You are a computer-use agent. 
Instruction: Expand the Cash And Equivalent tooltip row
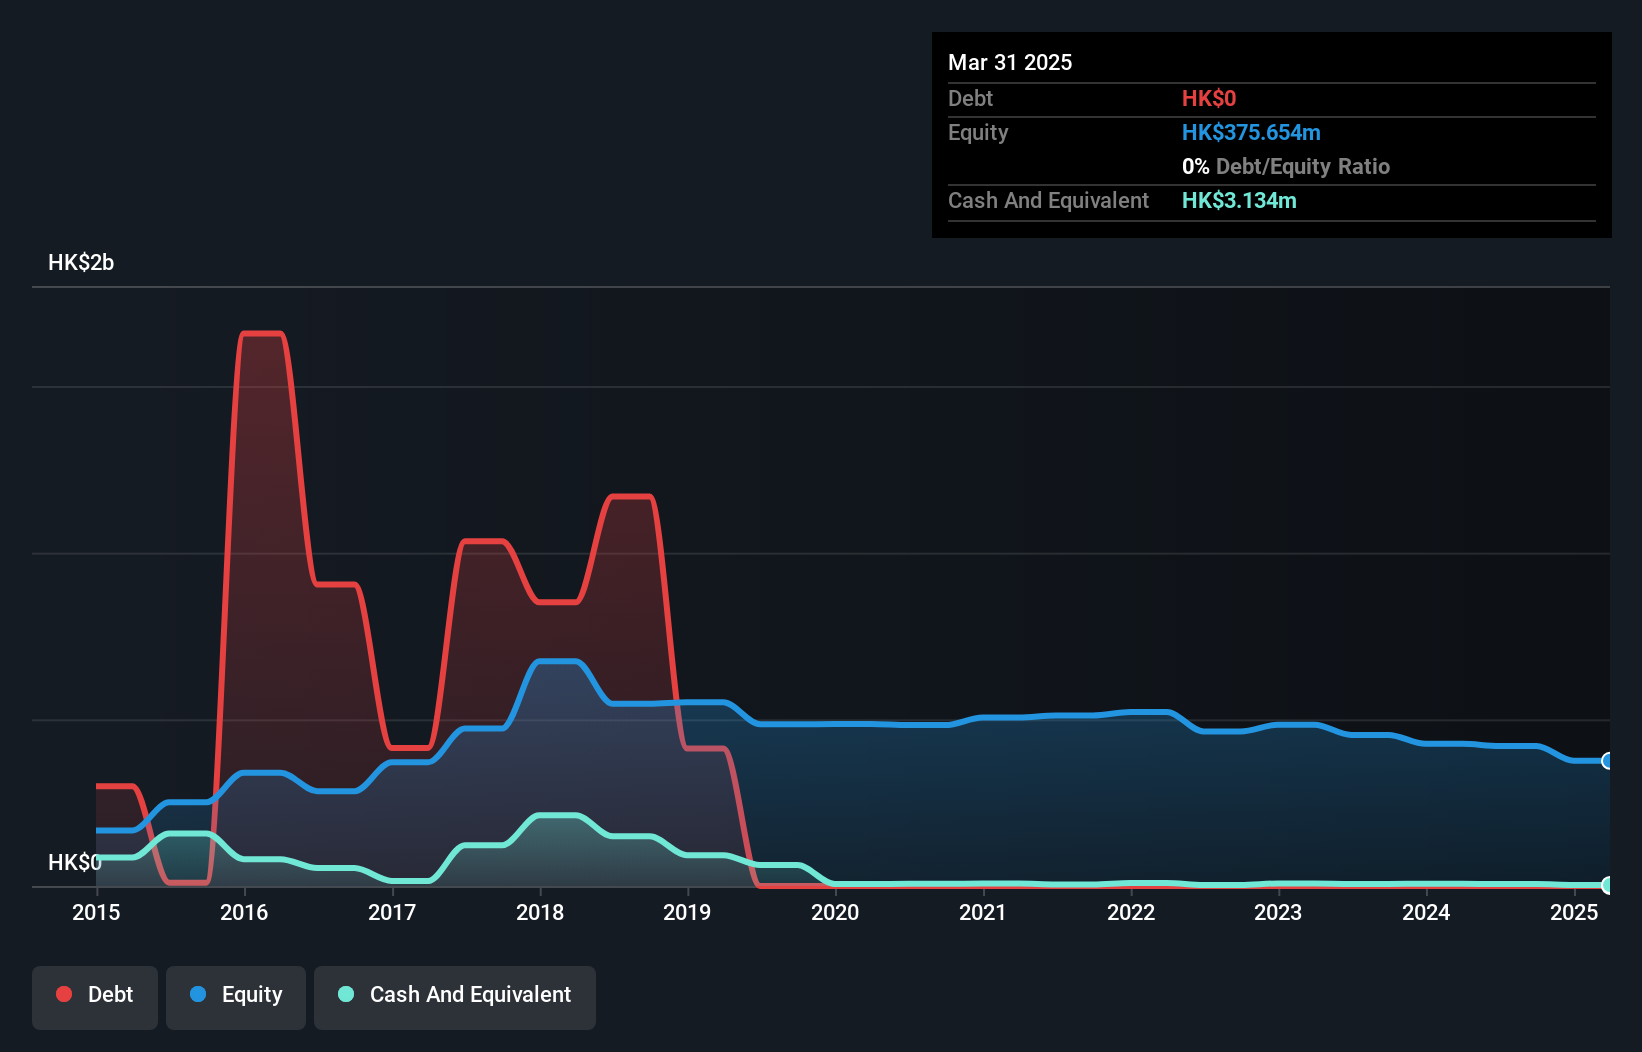click(x=1048, y=200)
